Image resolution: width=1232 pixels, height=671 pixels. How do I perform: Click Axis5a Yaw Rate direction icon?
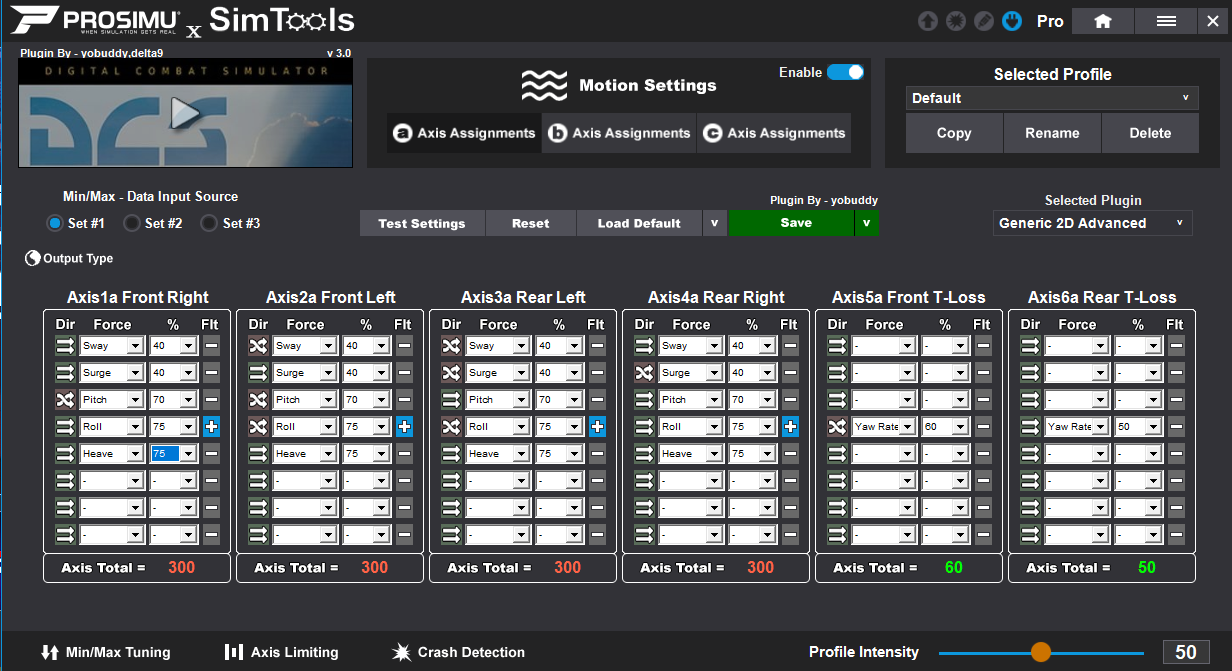pos(837,426)
